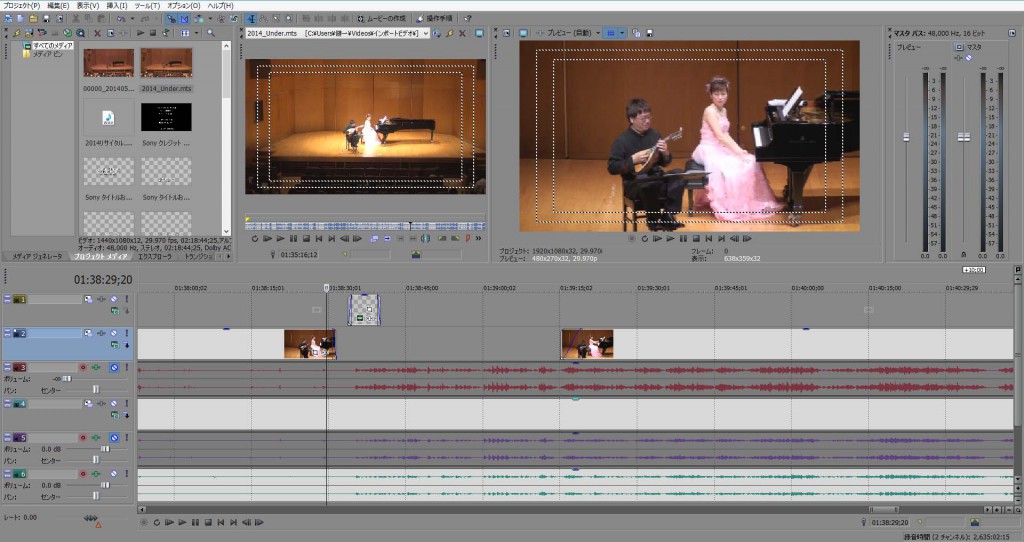Click the 操作手順 button
1024x542 pixels.
[x=435, y=19]
